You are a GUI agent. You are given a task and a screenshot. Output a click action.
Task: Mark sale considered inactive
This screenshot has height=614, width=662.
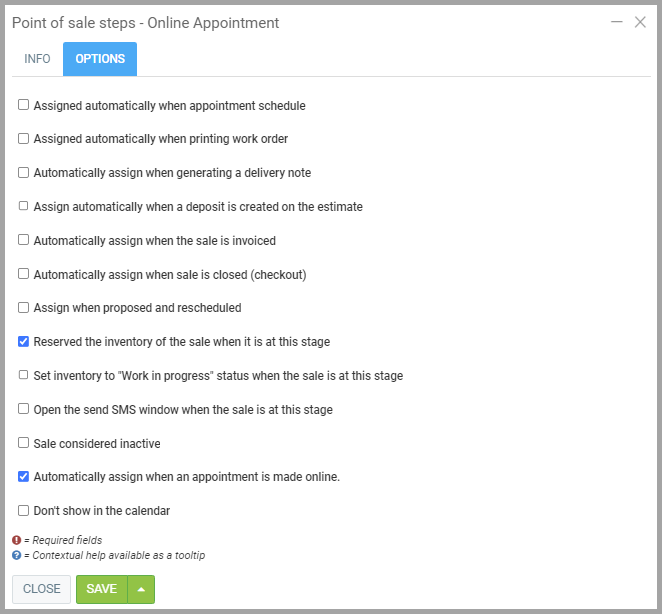(x=24, y=443)
